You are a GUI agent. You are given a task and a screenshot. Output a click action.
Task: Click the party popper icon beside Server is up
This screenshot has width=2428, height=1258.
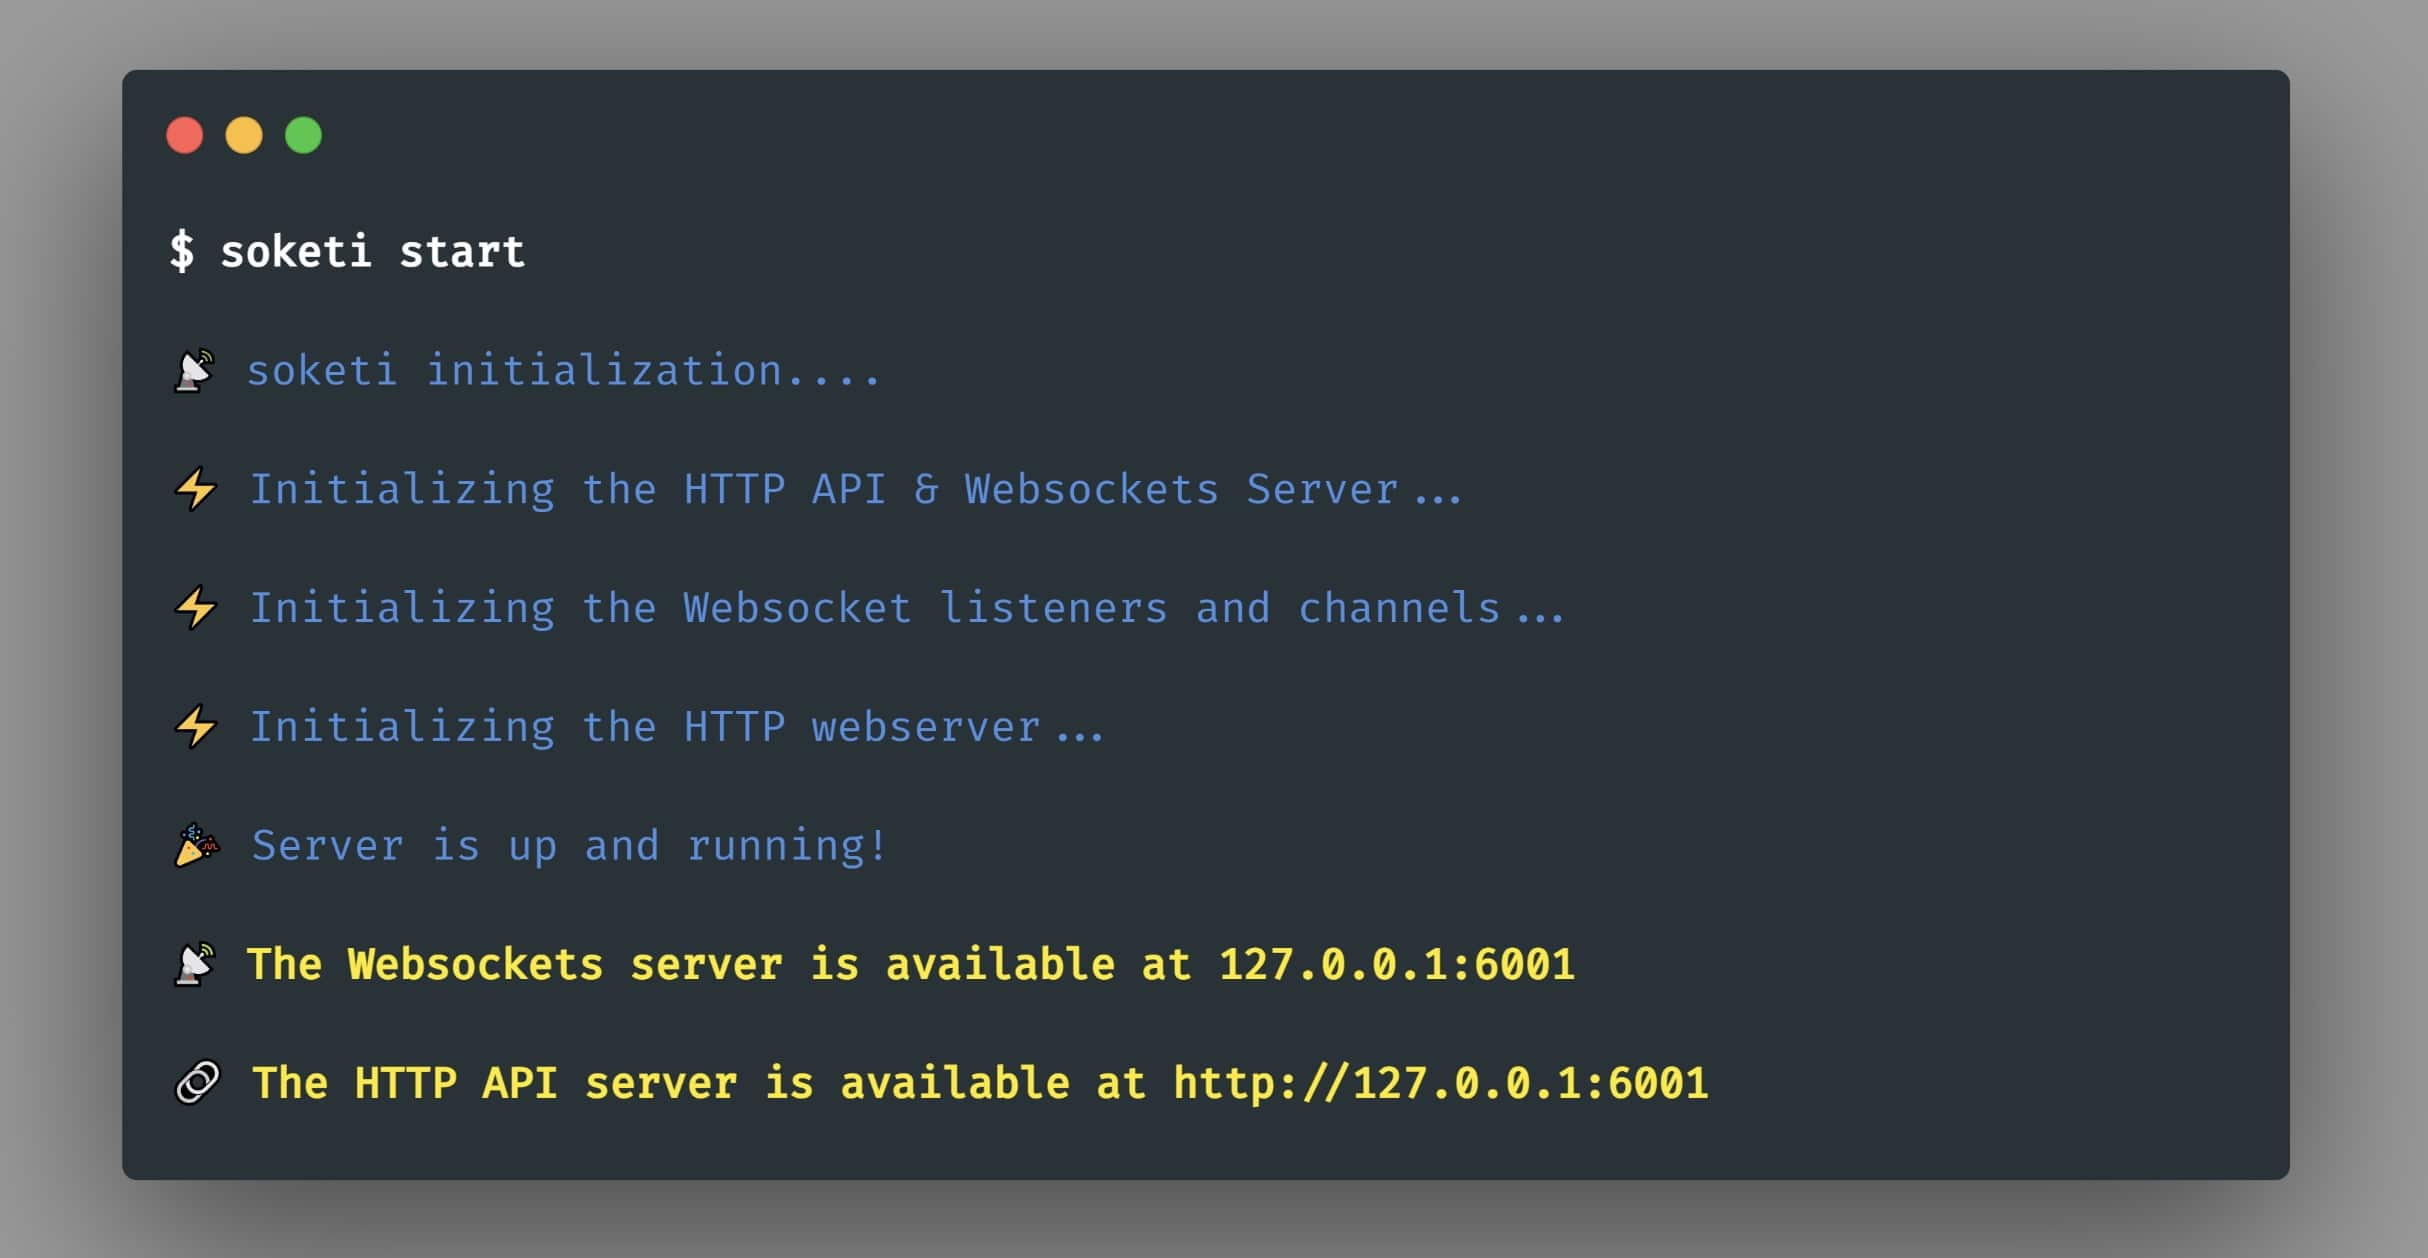[197, 845]
